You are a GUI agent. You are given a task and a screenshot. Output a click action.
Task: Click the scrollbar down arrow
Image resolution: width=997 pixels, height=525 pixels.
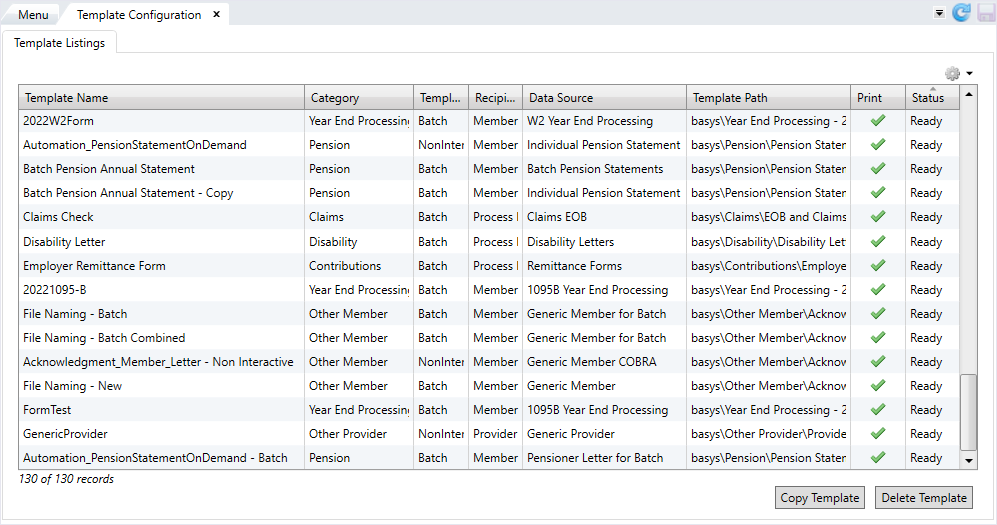click(x=968, y=459)
